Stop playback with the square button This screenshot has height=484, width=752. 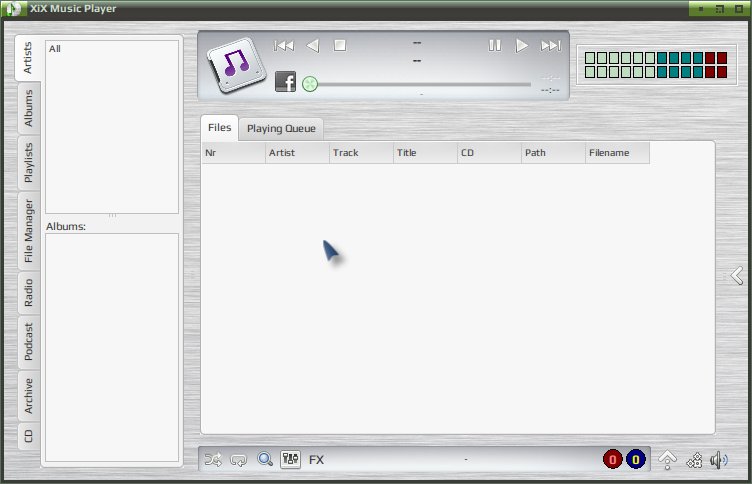tap(340, 46)
